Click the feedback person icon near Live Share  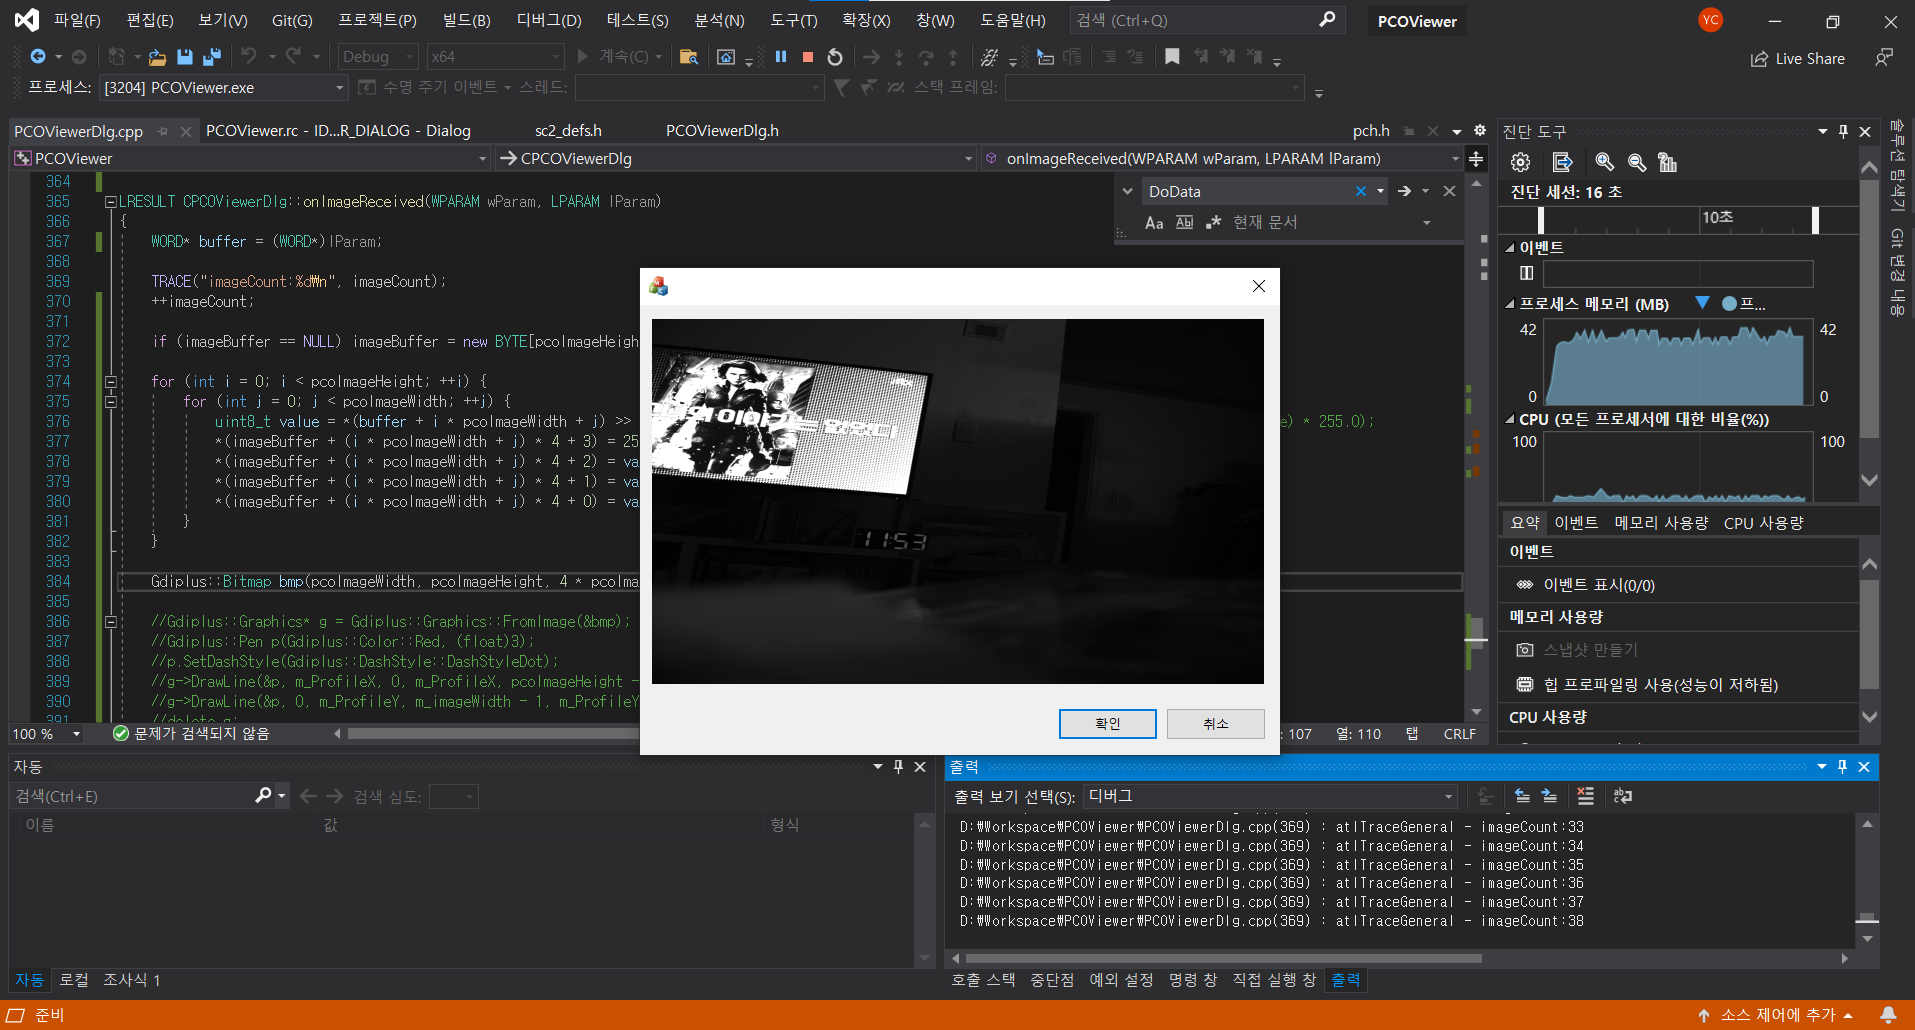(1884, 58)
